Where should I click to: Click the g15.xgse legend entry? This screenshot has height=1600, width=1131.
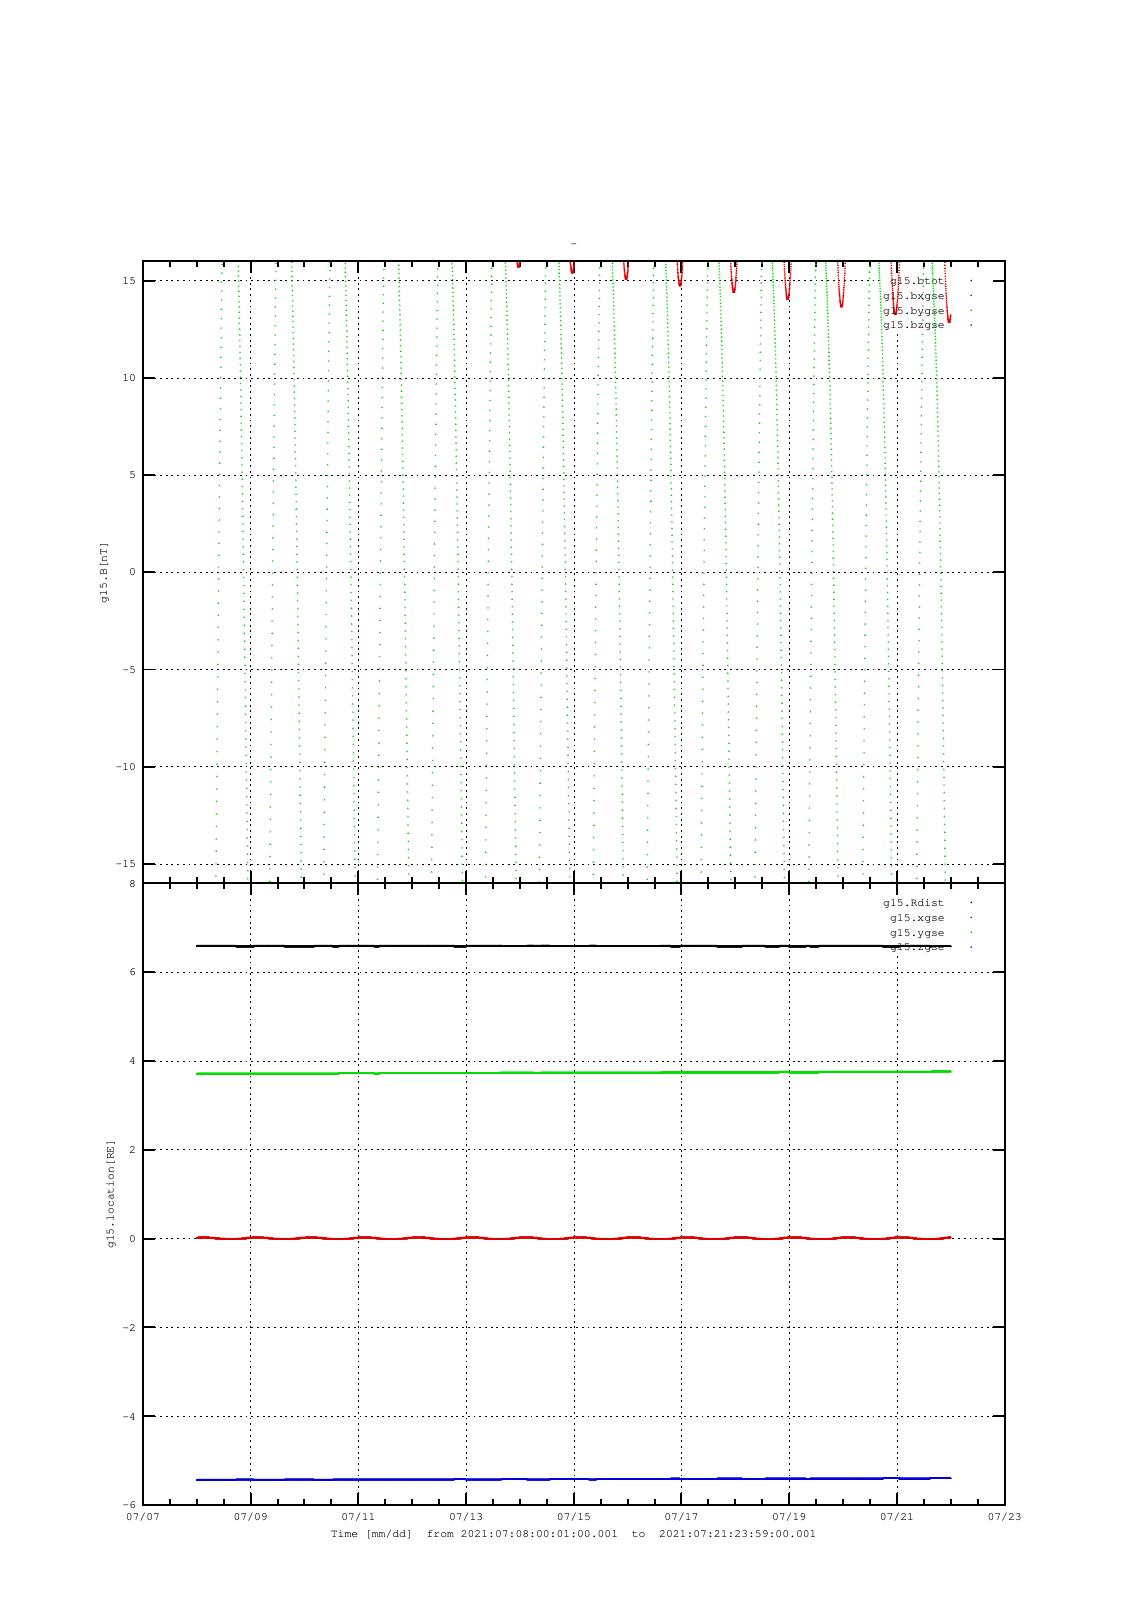click(x=917, y=918)
